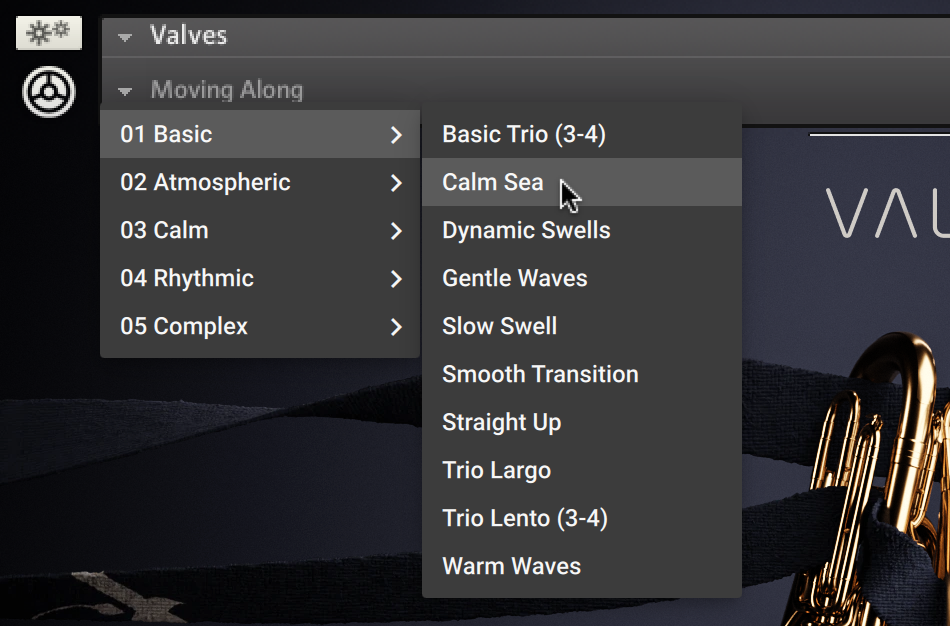The height and width of the screenshot is (626, 950).
Task: Choose the Calm Sea preset
Action: 493,182
